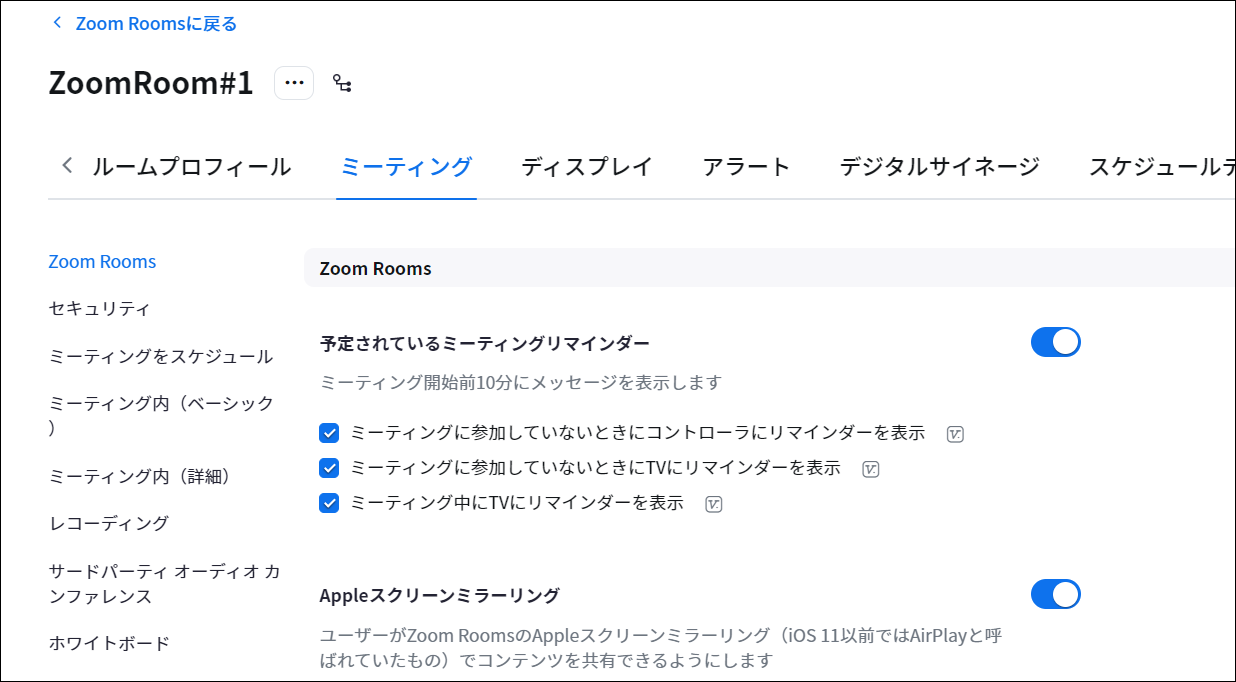Select Zoom Rooms in the sidebar
Viewport: 1236px width, 682px height.
coord(103,262)
